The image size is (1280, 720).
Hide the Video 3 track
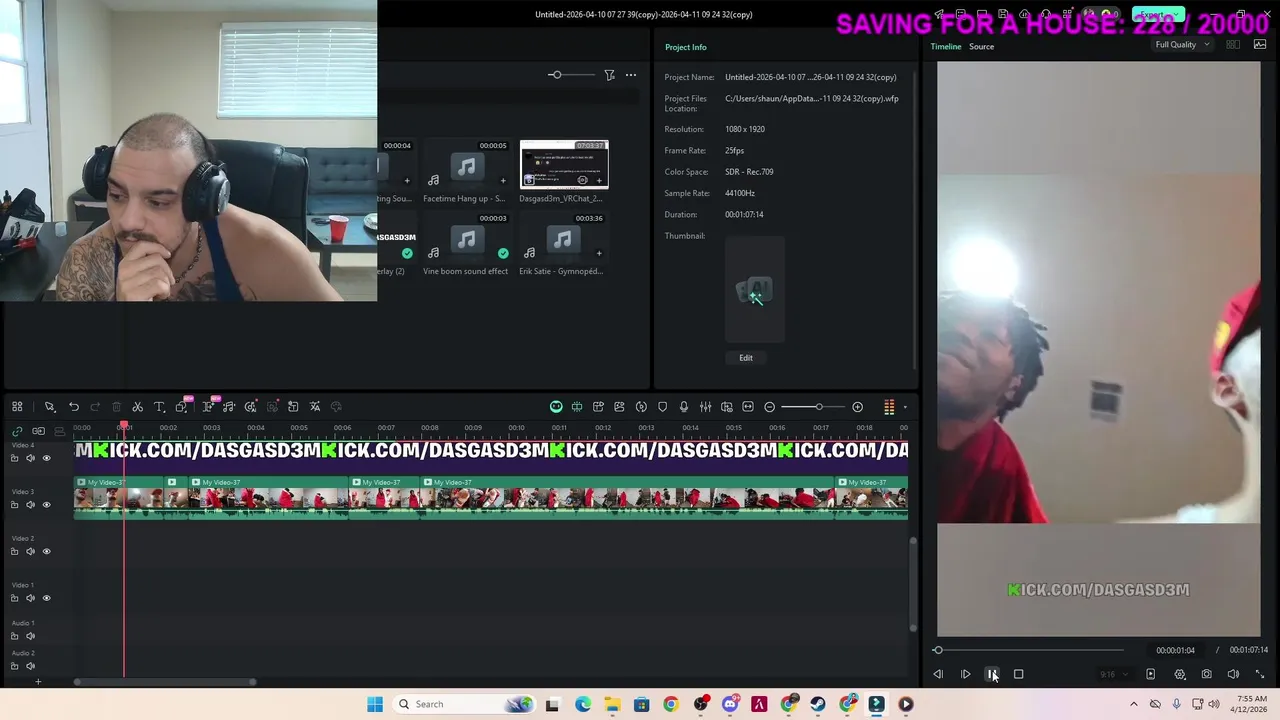pos(46,505)
